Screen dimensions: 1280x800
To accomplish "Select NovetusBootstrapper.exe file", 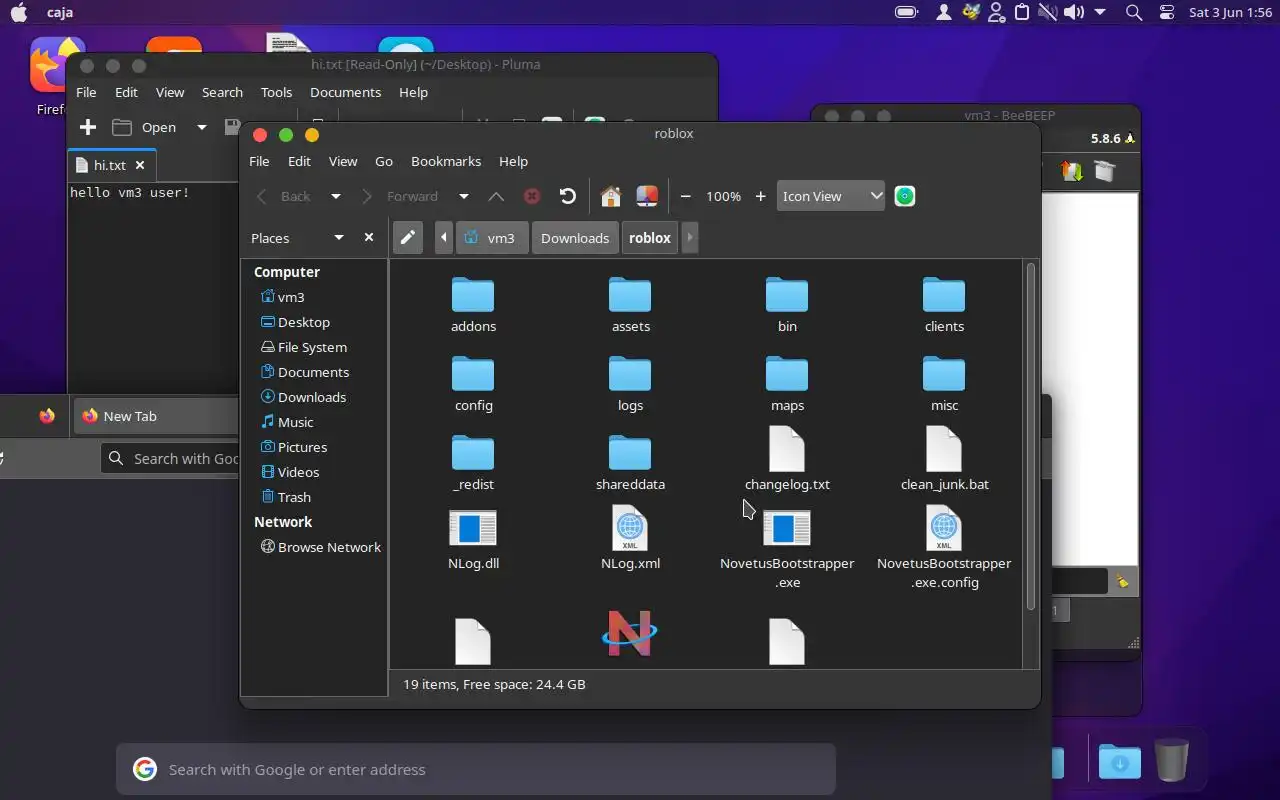I will click(x=787, y=547).
